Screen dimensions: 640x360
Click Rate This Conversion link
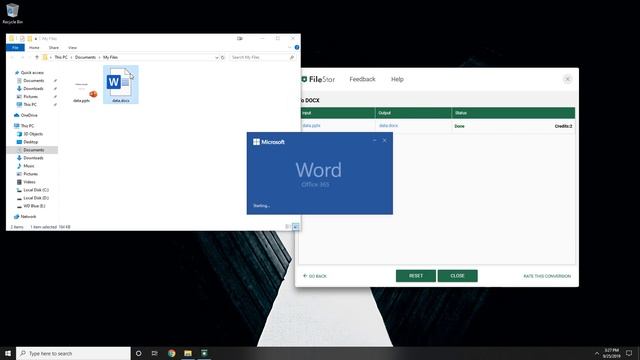click(547, 276)
